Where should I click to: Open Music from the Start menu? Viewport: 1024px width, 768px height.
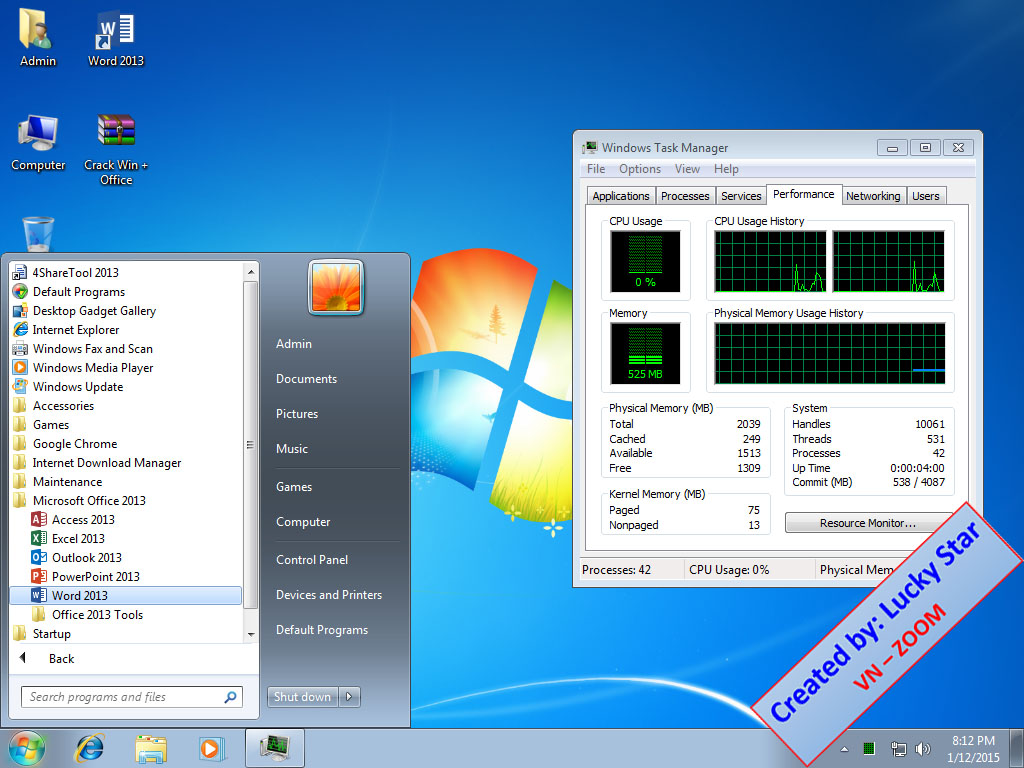(x=291, y=449)
